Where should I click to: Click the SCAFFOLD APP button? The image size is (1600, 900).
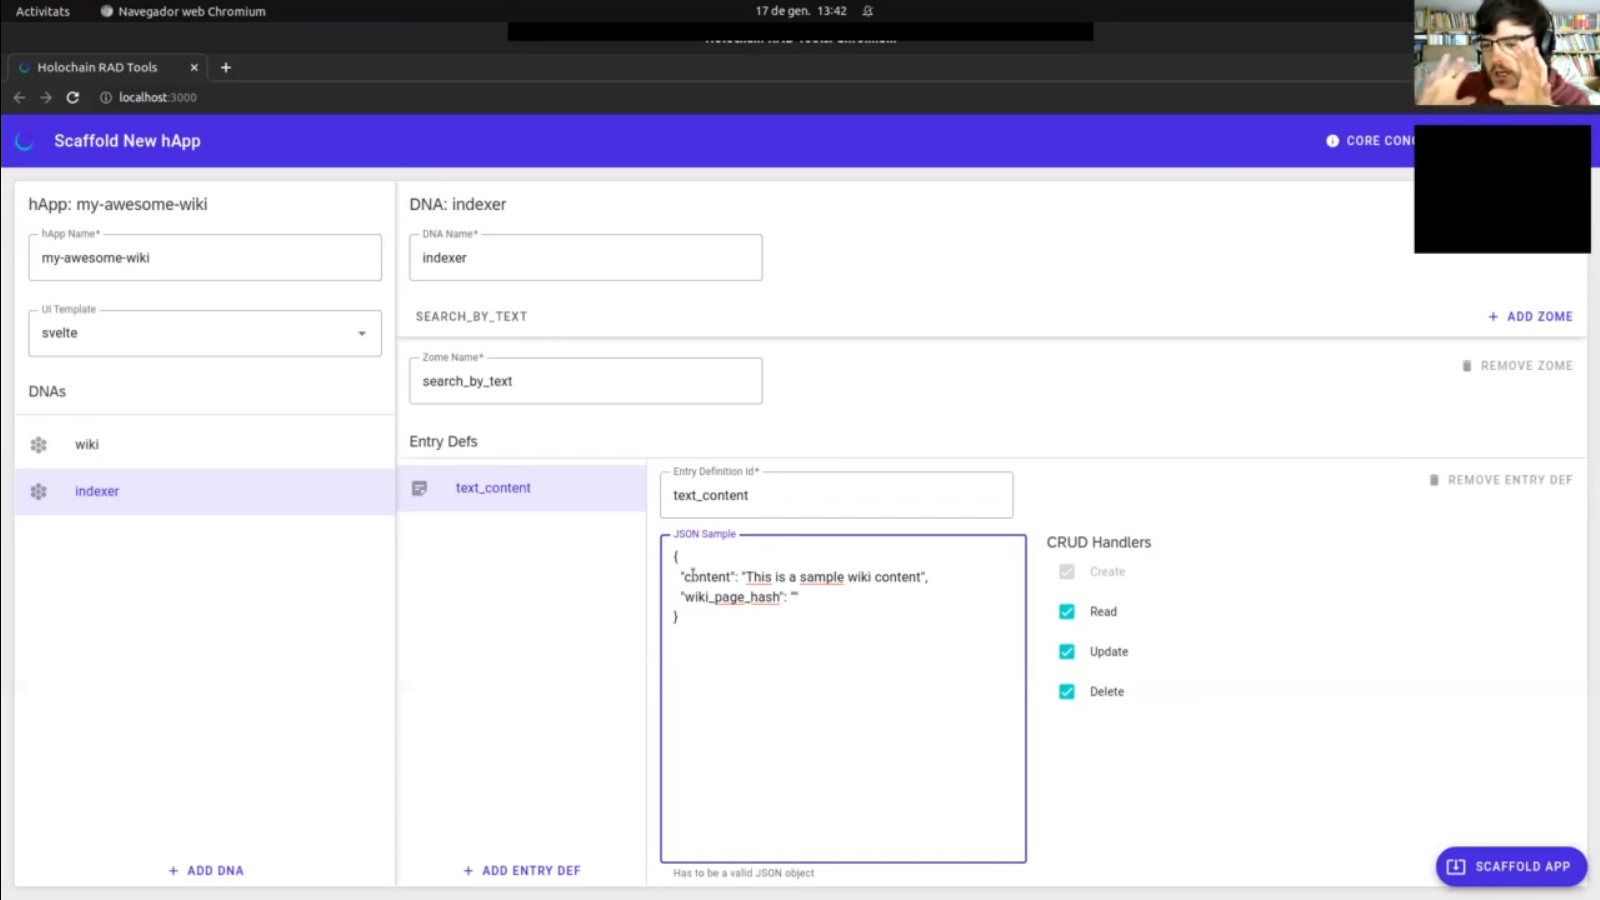click(x=1511, y=866)
